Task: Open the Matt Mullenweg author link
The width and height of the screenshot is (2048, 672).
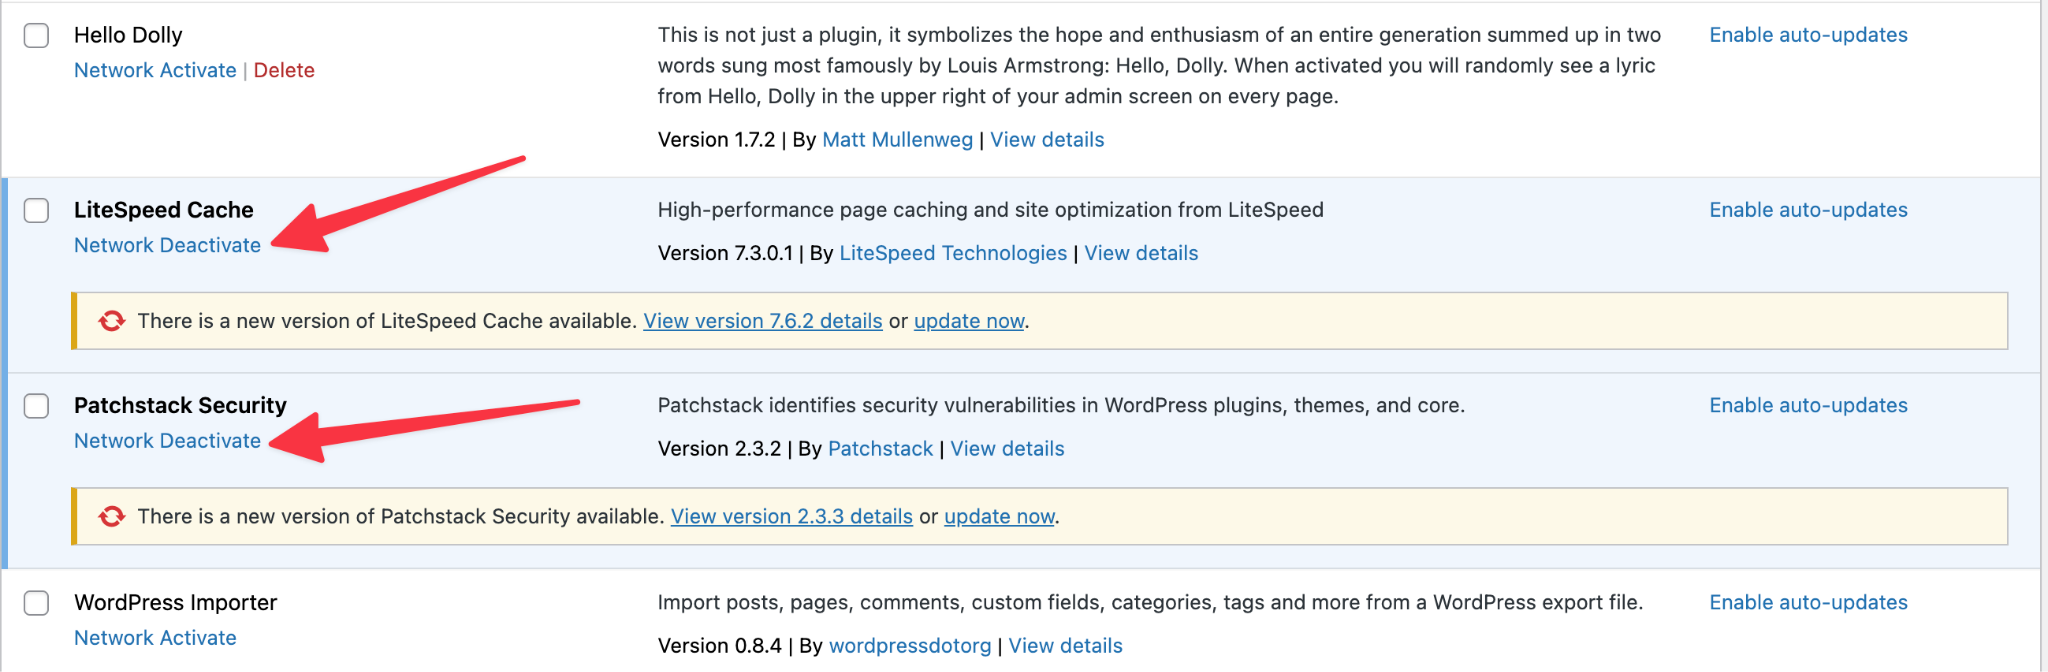Action: [x=897, y=140]
